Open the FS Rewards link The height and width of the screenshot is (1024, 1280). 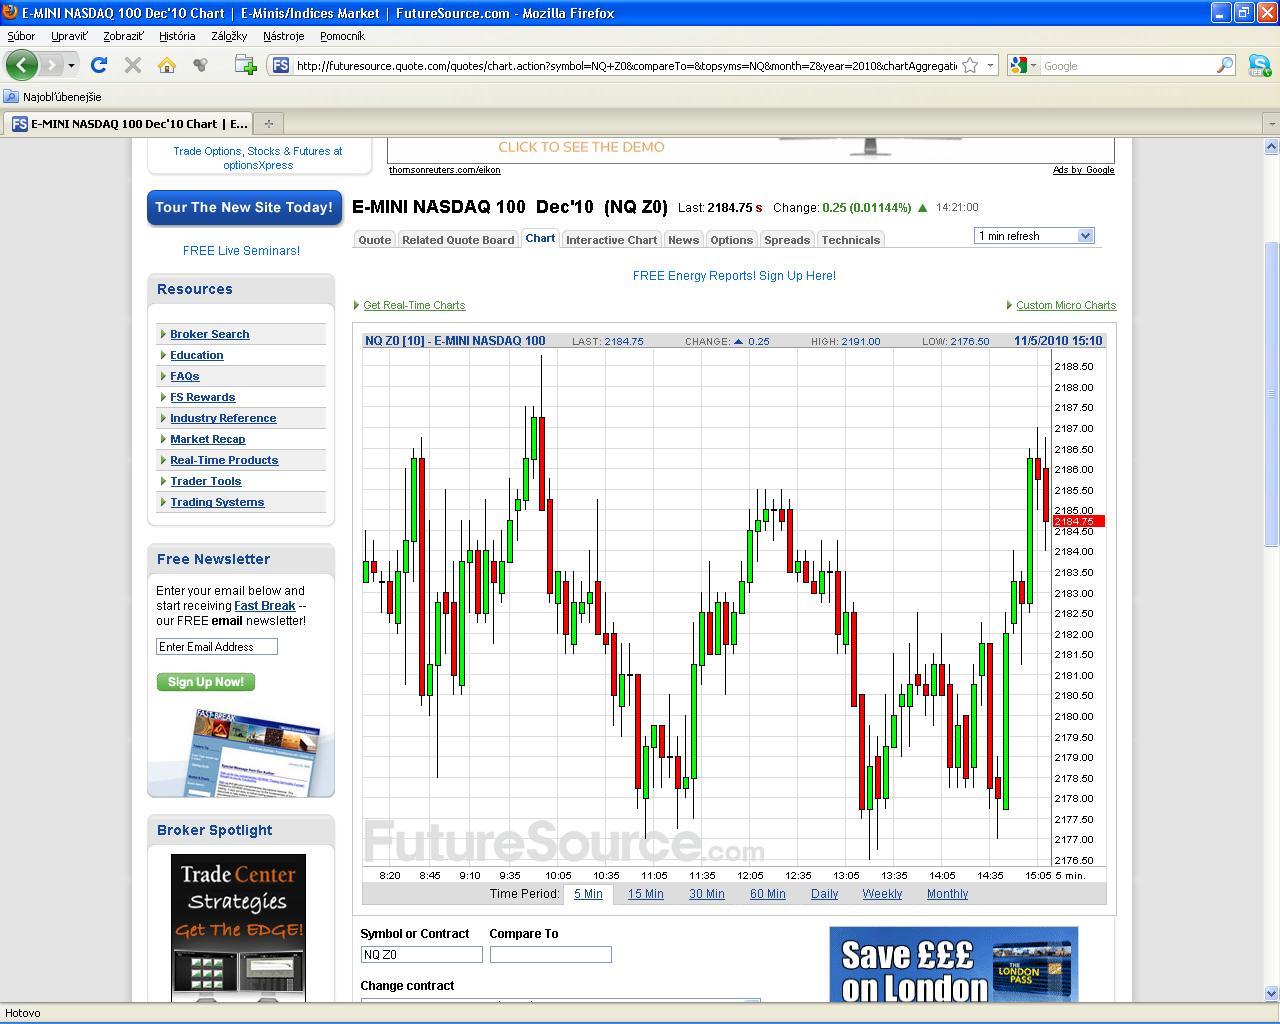pos(203,397)
